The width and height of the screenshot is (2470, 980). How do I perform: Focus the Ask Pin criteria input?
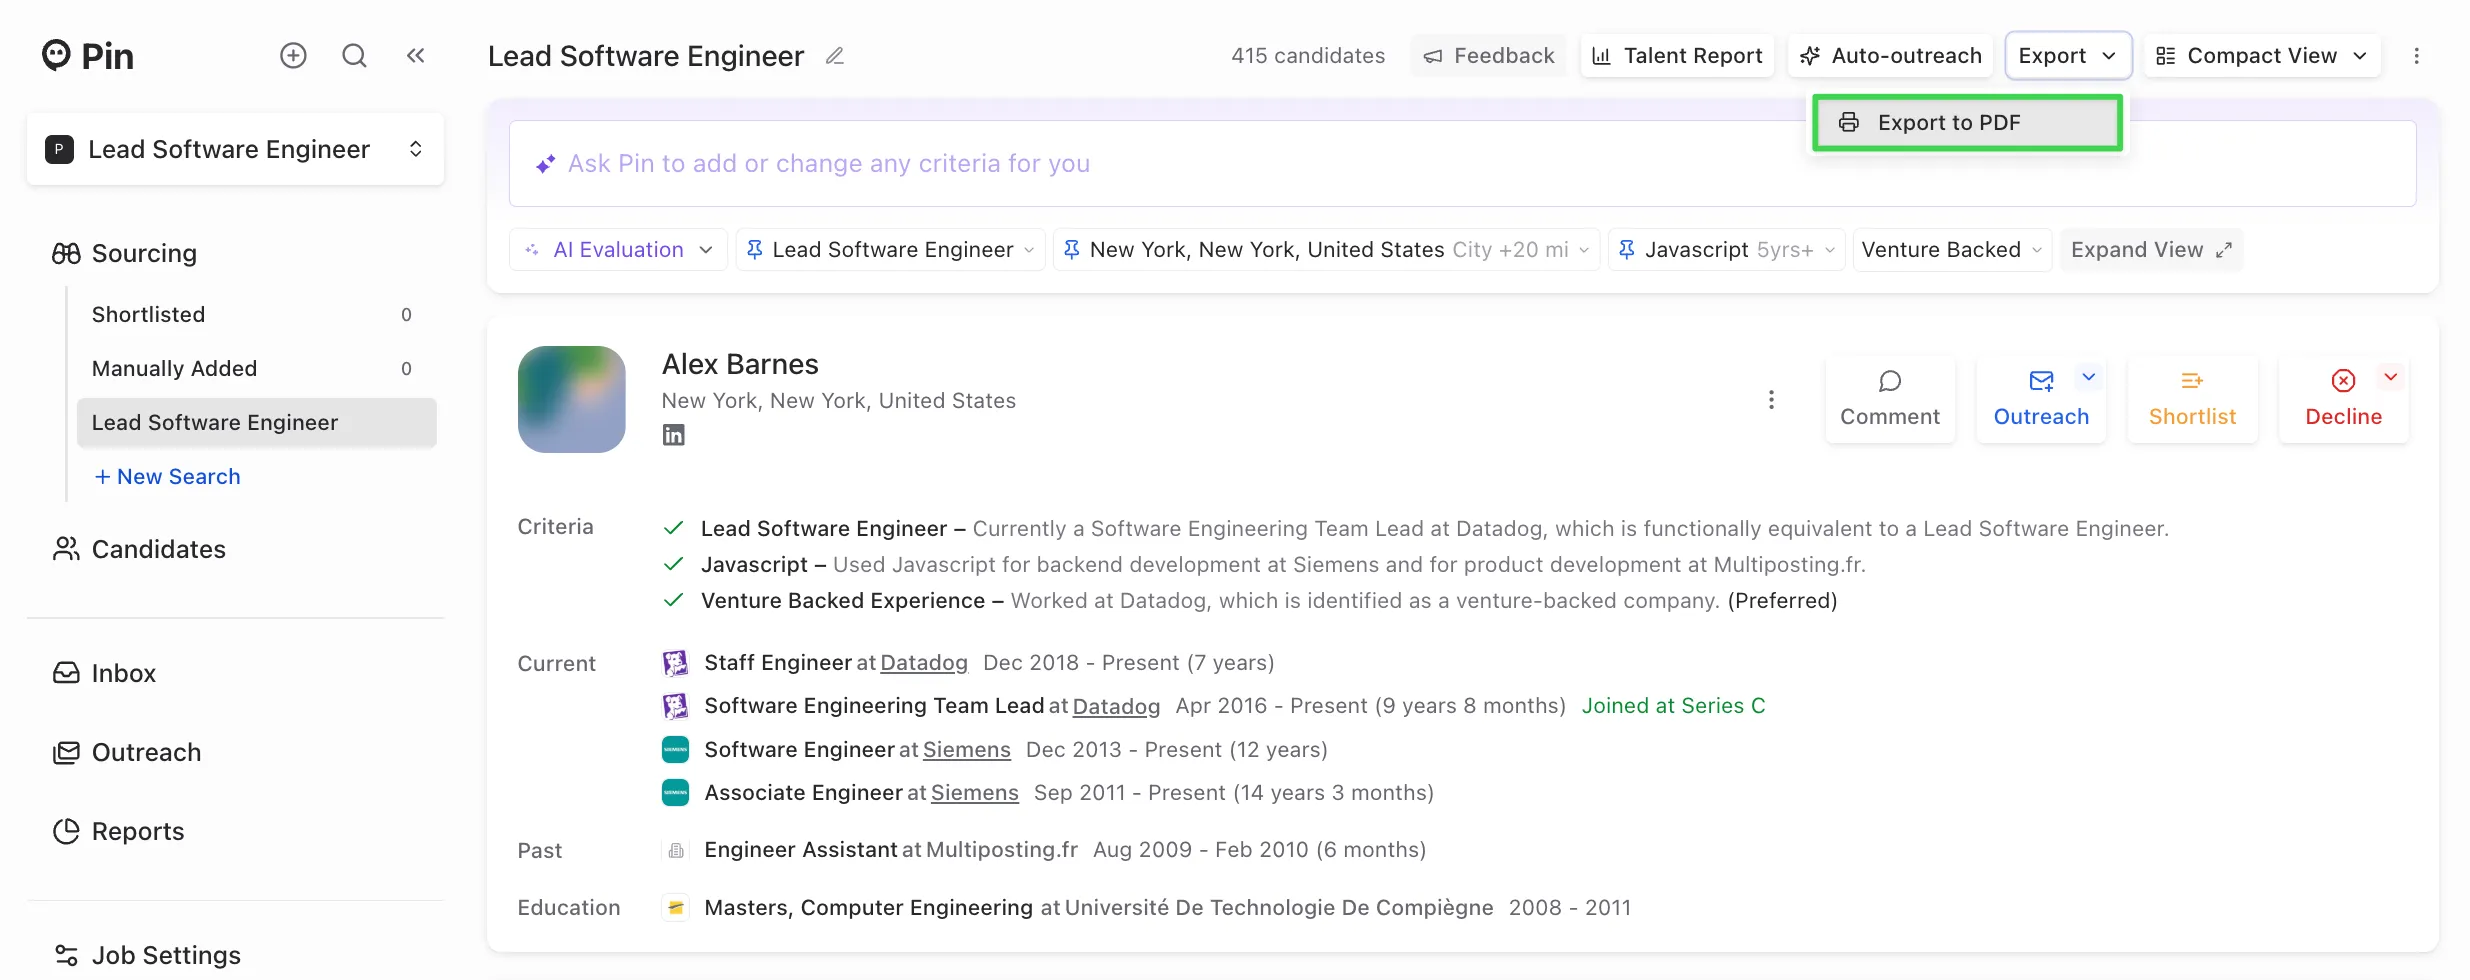coord(1462,164)
